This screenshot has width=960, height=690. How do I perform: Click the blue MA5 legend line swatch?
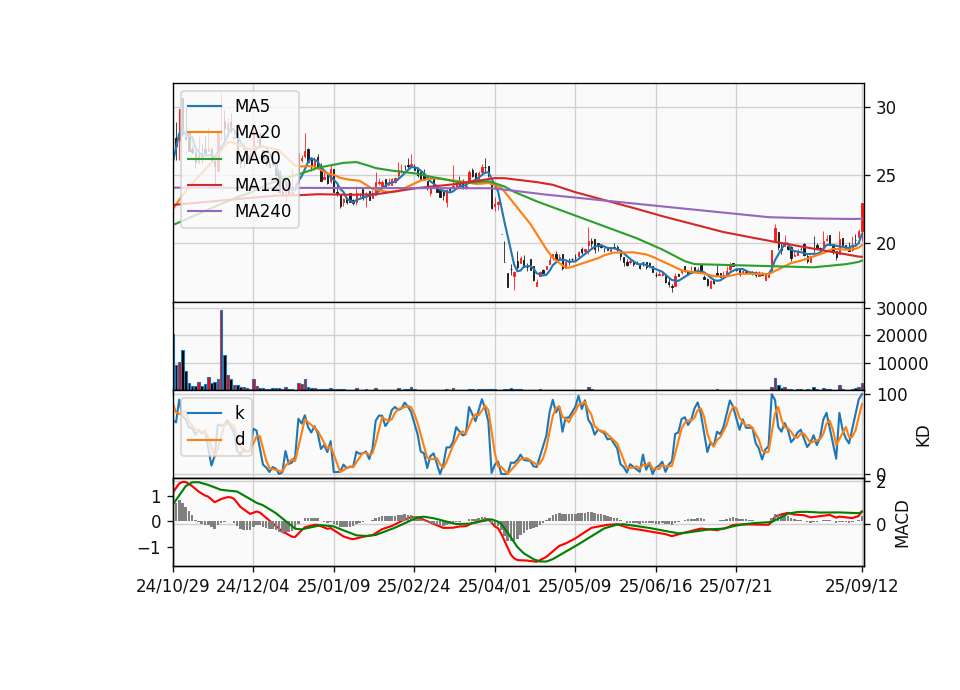click(x=204, y=107)
